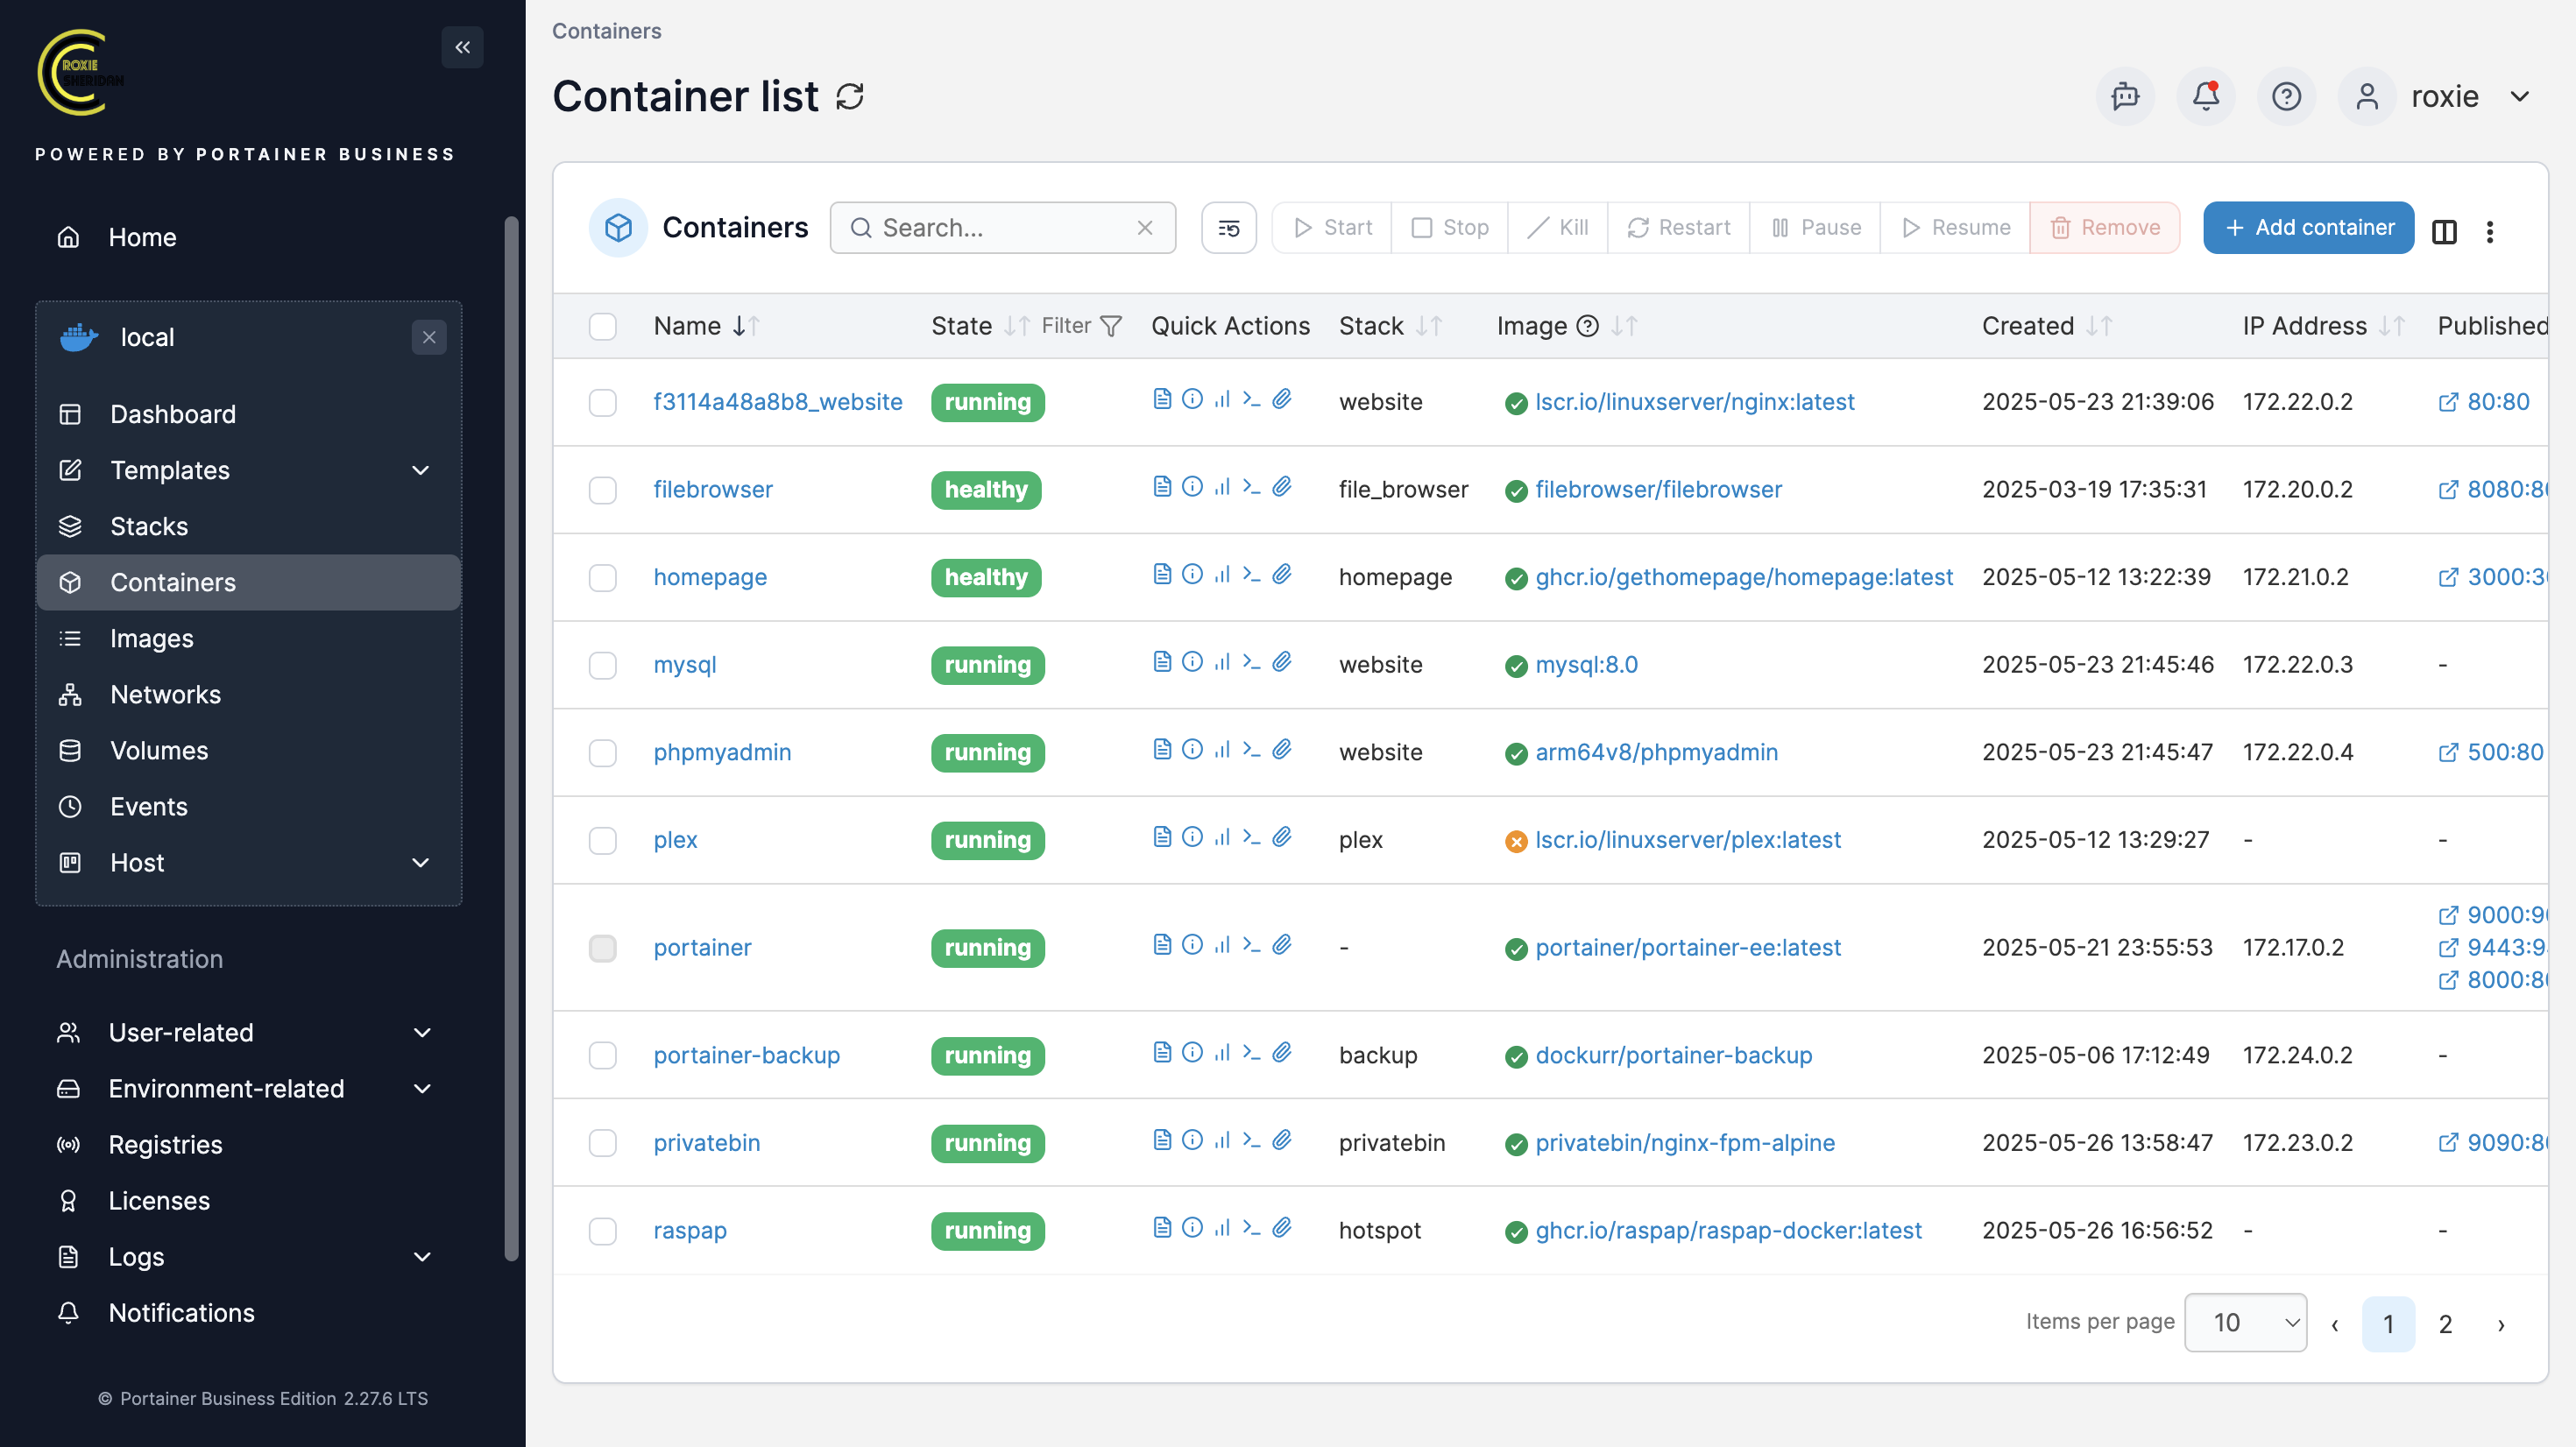Open mysql:8.0 image link
Screen dimensions: 2576x1447
click(x=1586, y=665)
